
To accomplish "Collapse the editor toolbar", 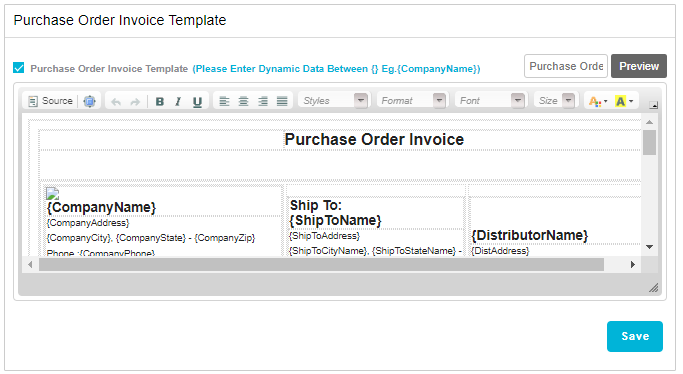I will pyautogui.click(x=653, y=105).
